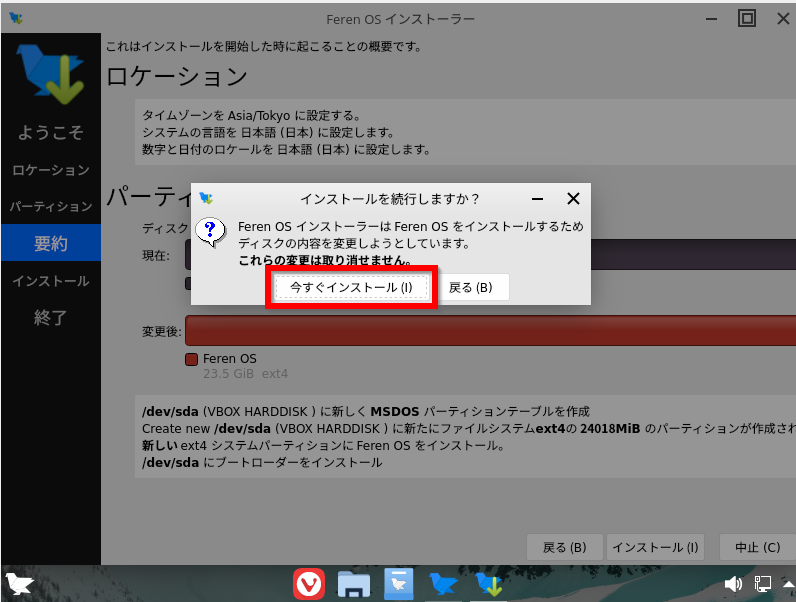Select ロケーション step in the sidebar
Viewport: 796px width, 602px height.
coord(51,170)
